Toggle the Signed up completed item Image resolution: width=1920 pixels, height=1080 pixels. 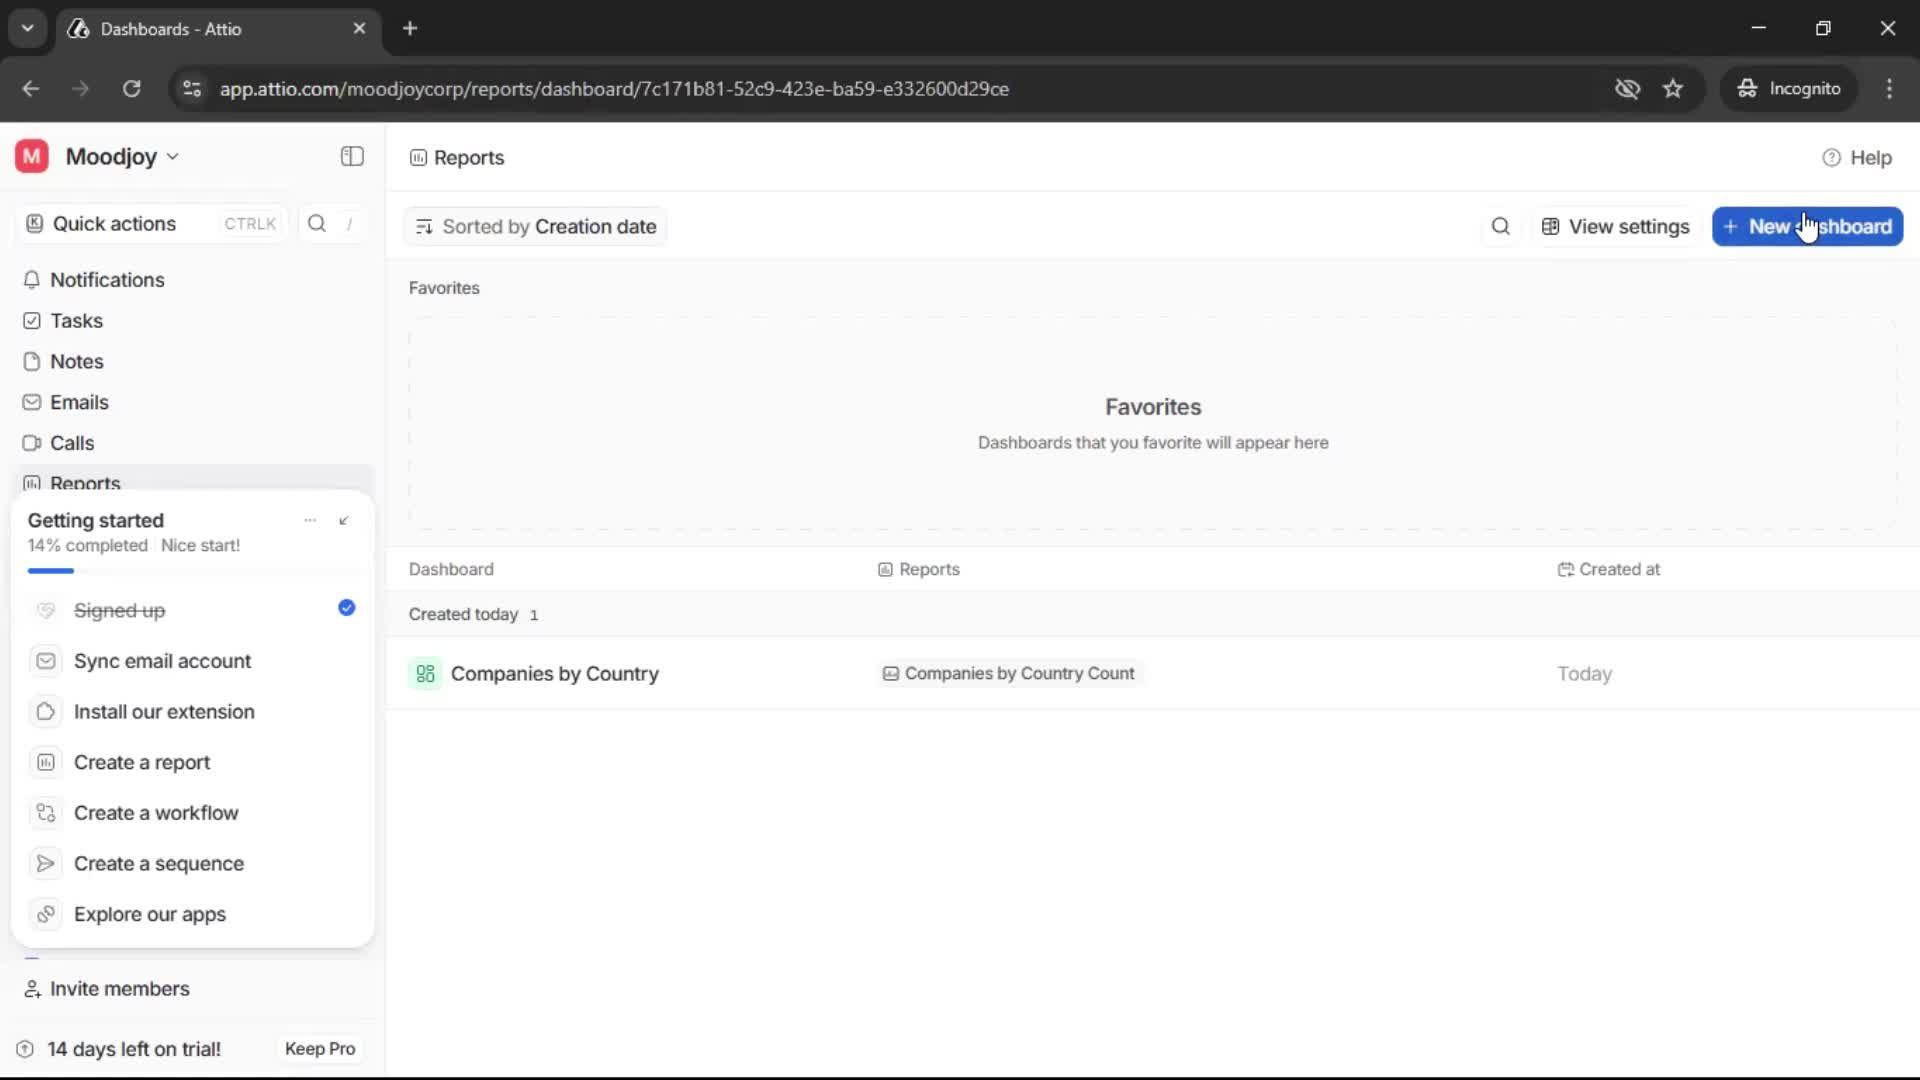tap(346, 608)
